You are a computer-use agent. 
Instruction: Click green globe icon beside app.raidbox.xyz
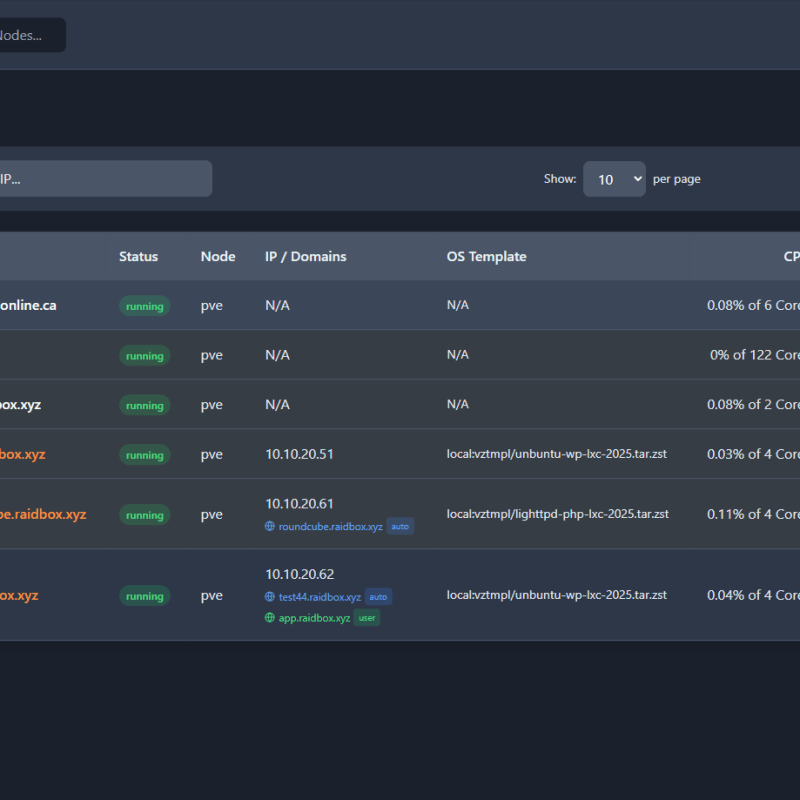click(x=270, y=618)
